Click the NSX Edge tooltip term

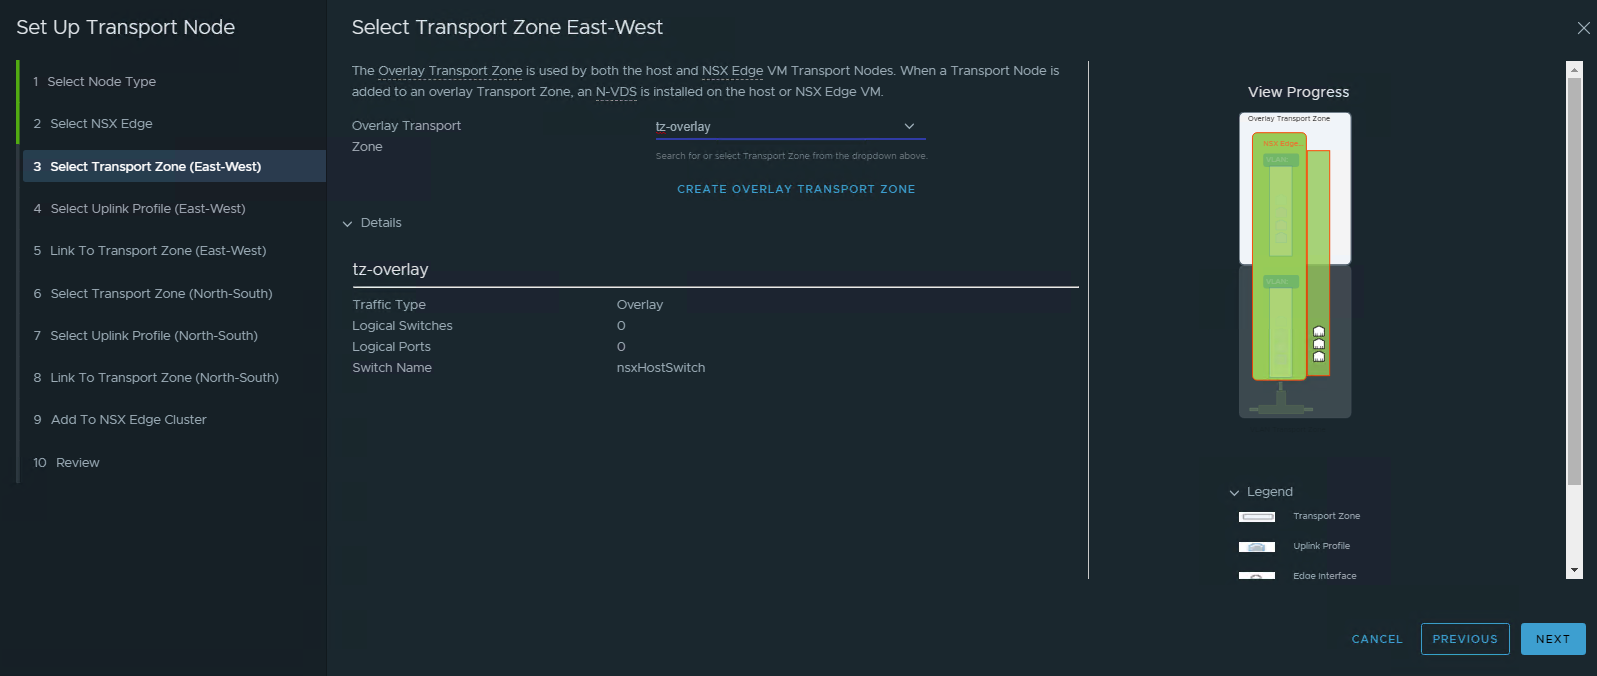pos(732,71)
